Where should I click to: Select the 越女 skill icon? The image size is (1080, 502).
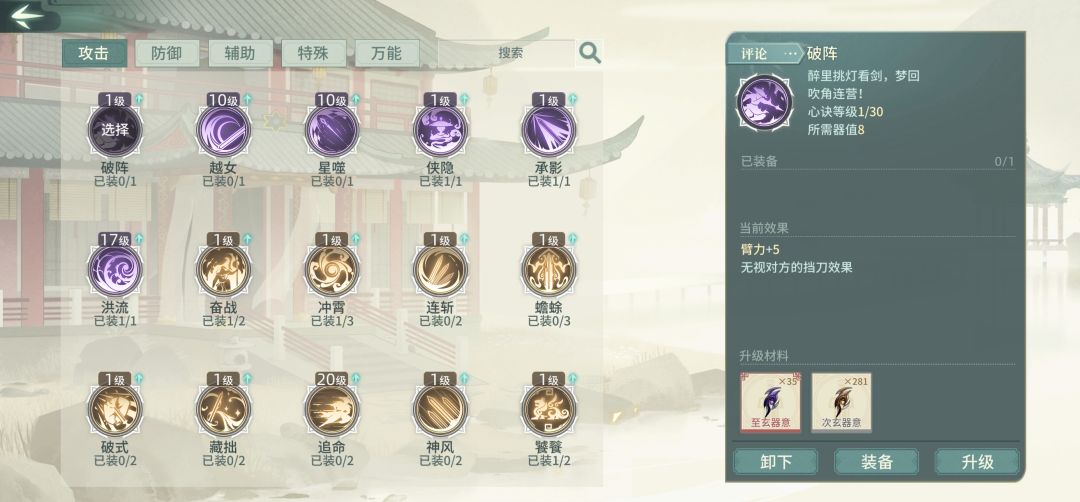click(223, 131)
